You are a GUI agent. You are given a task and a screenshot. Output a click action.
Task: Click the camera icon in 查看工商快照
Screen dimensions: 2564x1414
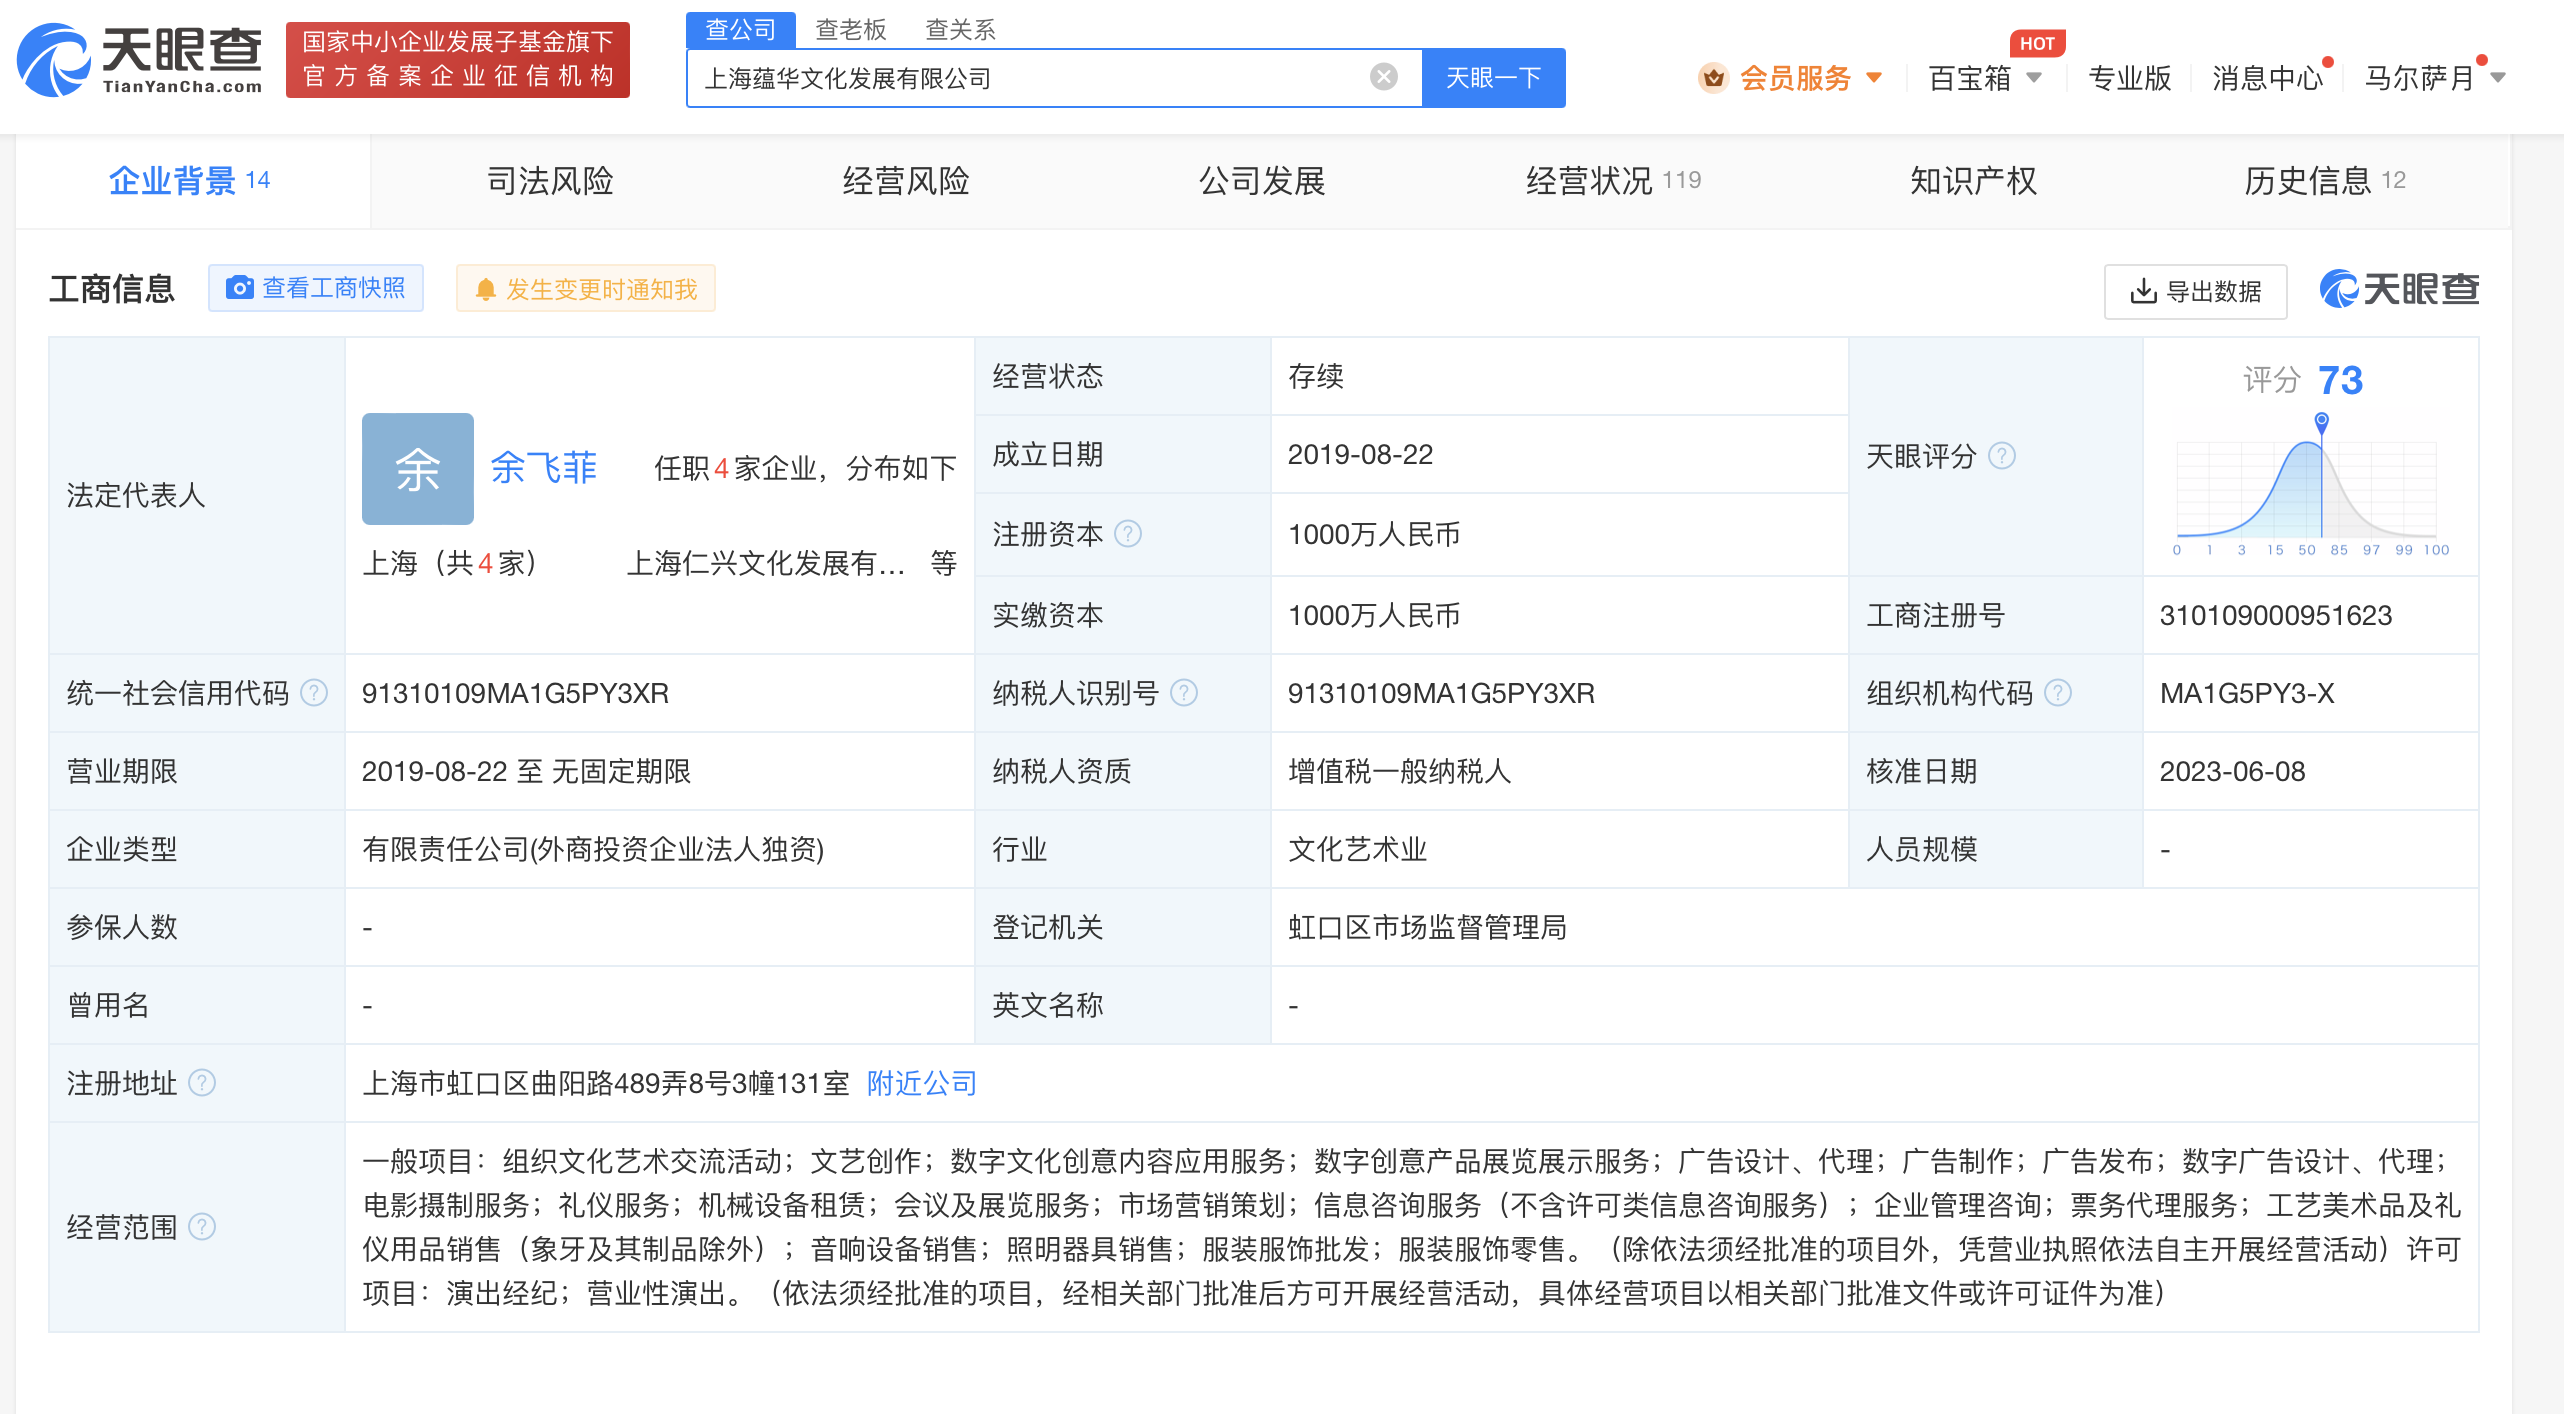tap(239, 288)
